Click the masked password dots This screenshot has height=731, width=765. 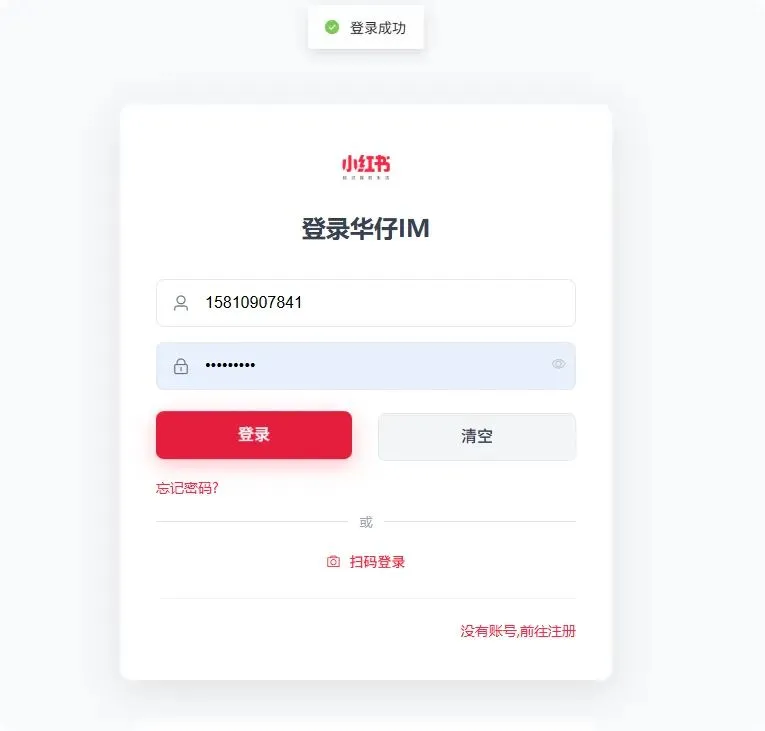click(230, 365)
